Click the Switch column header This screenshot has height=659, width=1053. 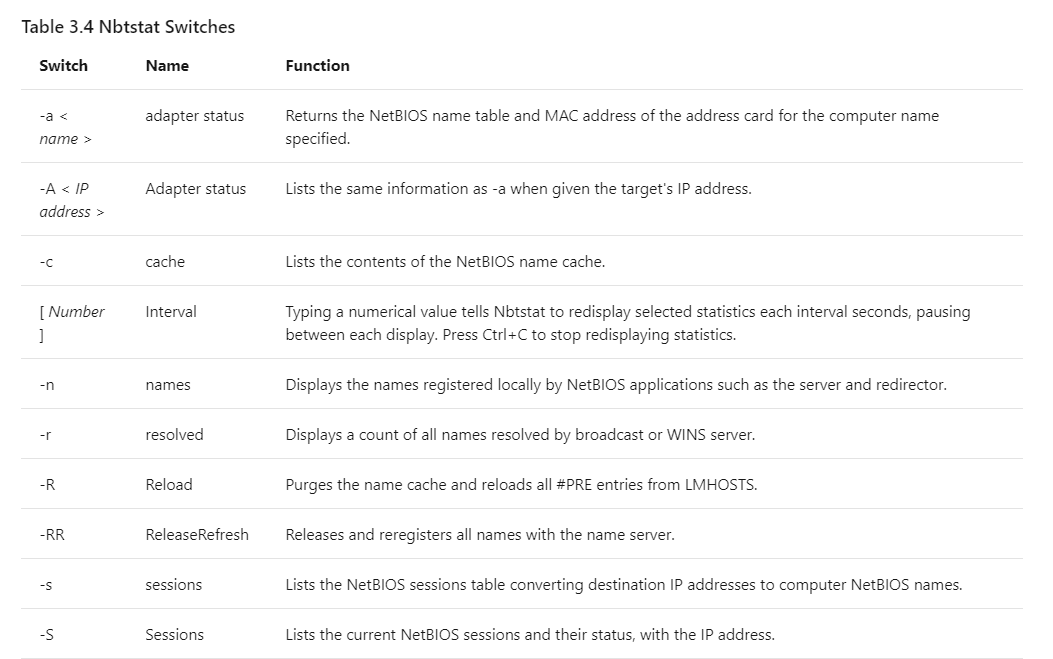pyautogui.click(x=63, y=66)
